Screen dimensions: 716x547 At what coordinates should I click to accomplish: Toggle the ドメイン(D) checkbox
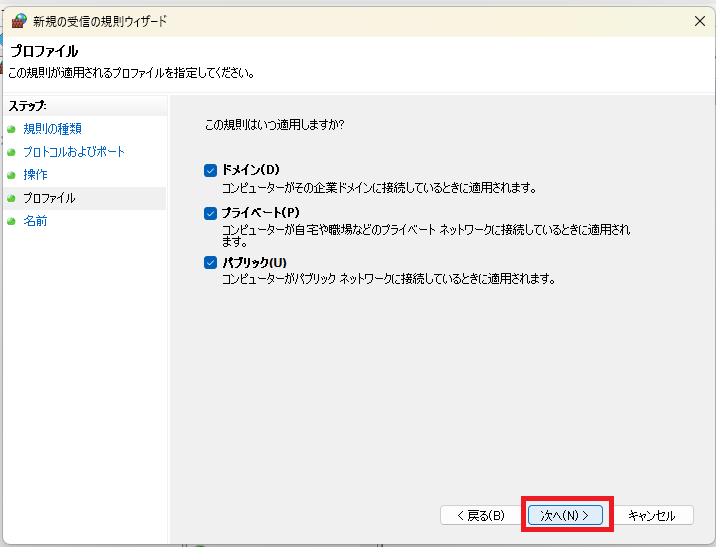[210, 170]
